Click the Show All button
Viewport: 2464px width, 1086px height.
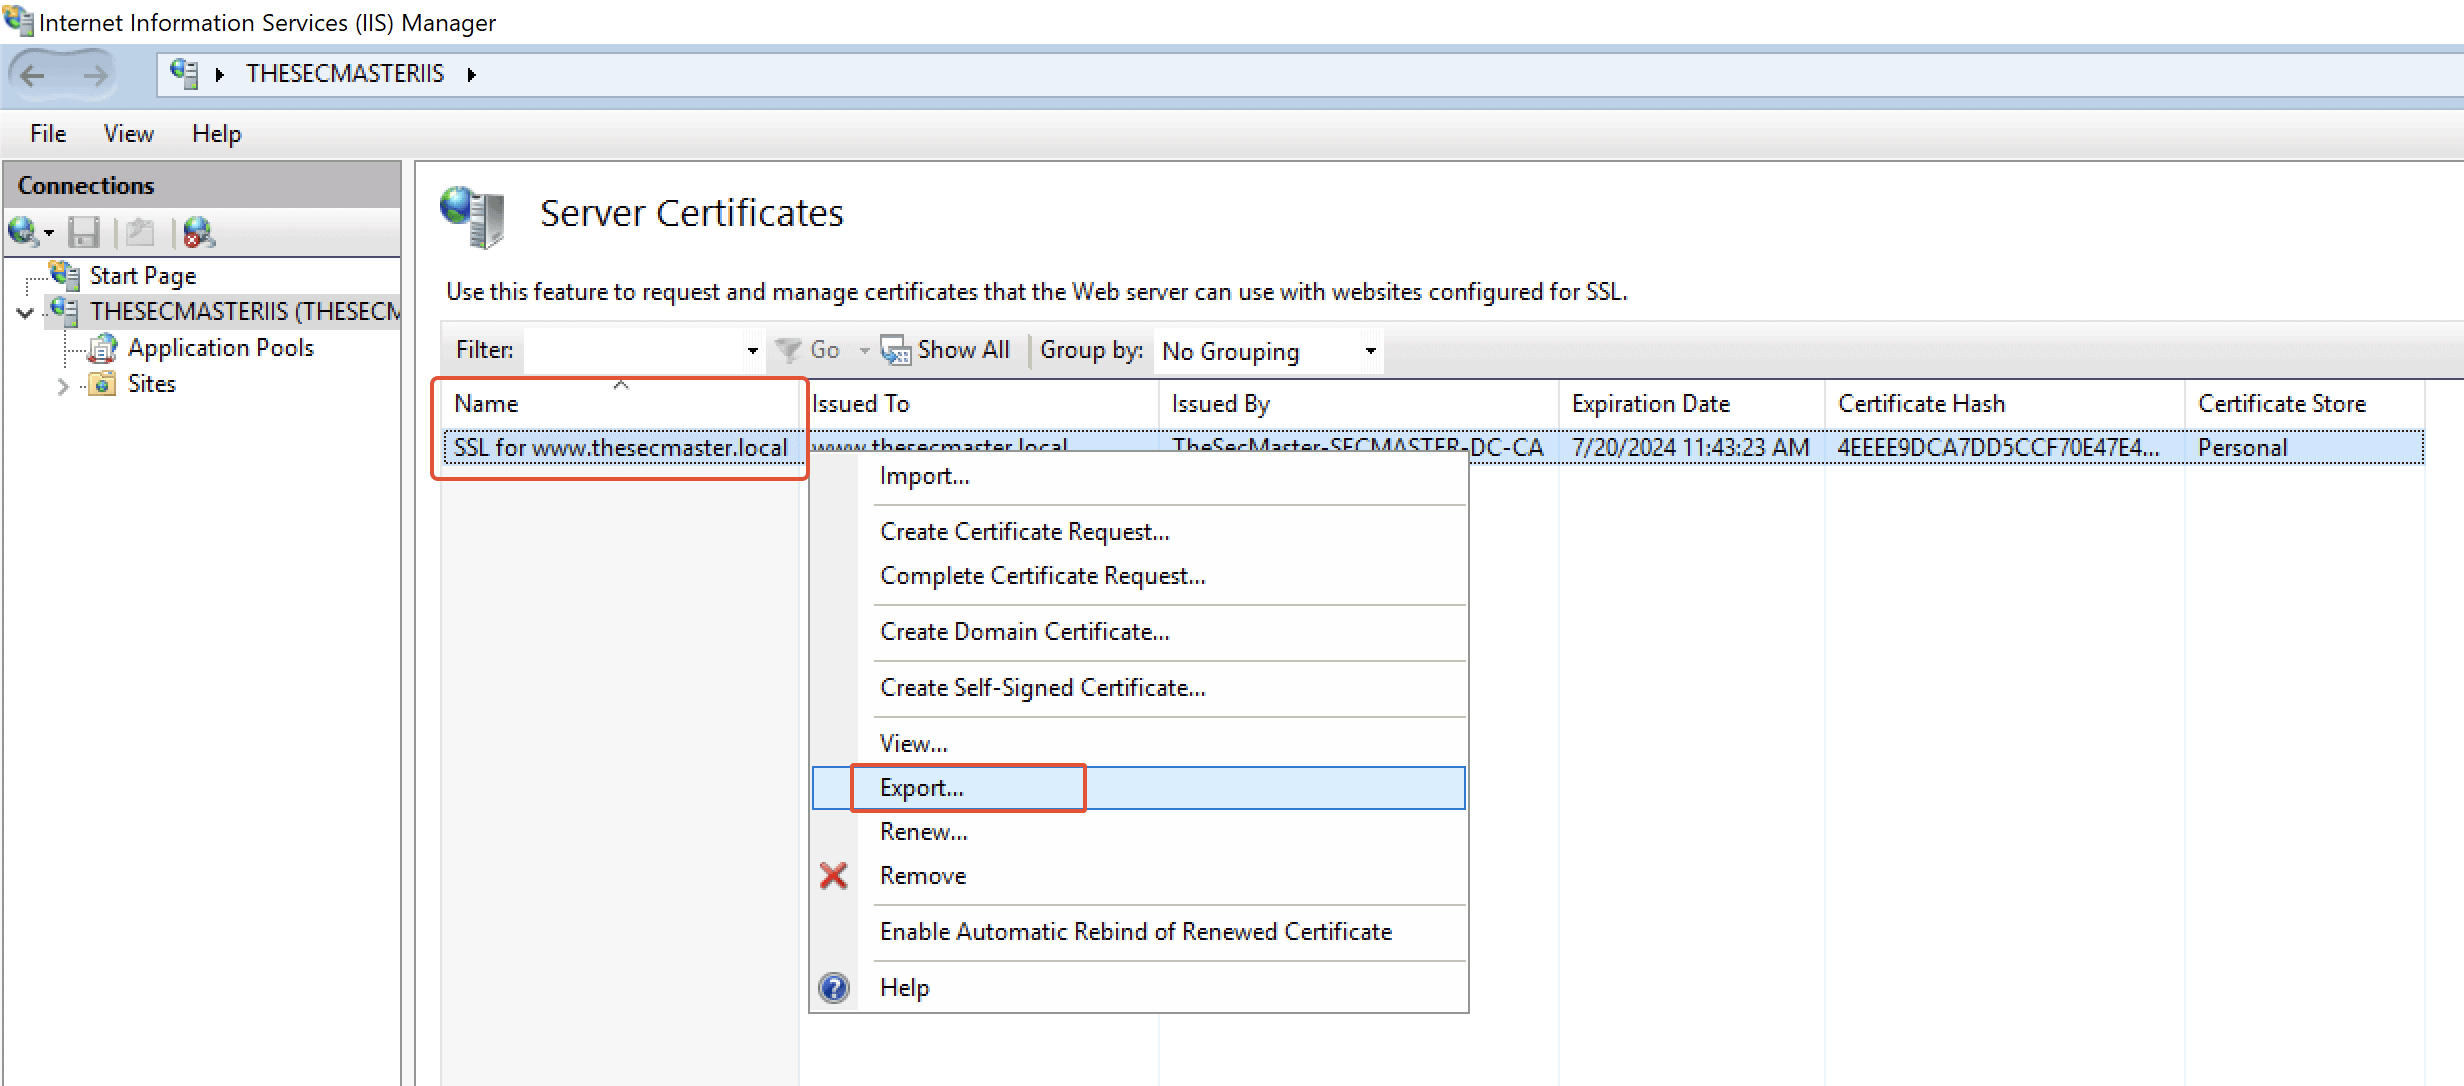(946, 350)
